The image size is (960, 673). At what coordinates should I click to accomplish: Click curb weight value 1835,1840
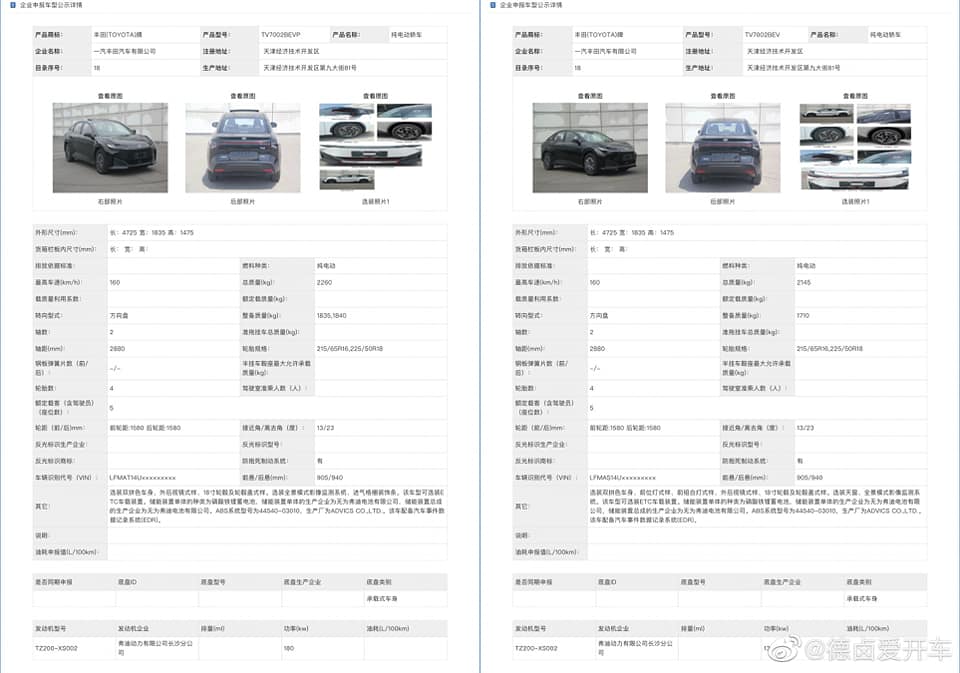(x=332, y=315)
